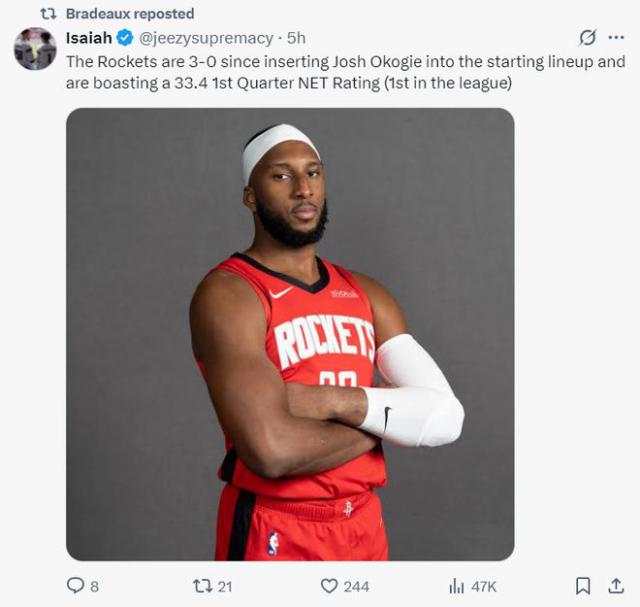Viewport: 640px width, 607px height.
Task: Share the post via the upload arrow icon
Action: pyautogui.click(x=616, y=585)
